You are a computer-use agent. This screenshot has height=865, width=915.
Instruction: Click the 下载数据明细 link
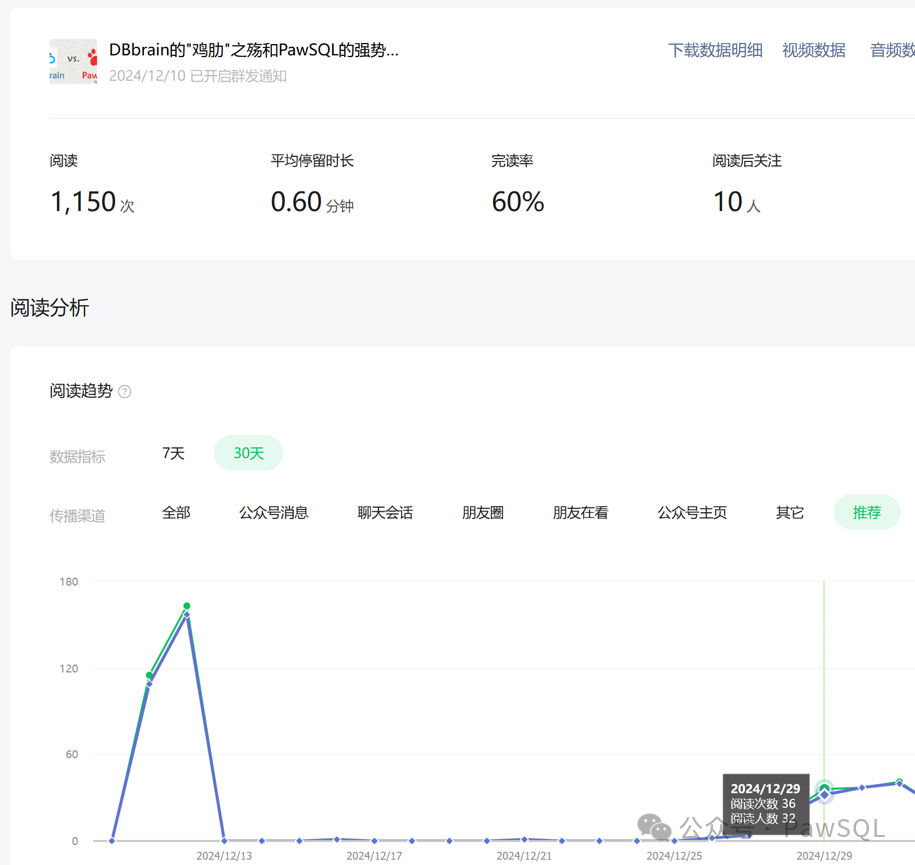tap(715, 50)
